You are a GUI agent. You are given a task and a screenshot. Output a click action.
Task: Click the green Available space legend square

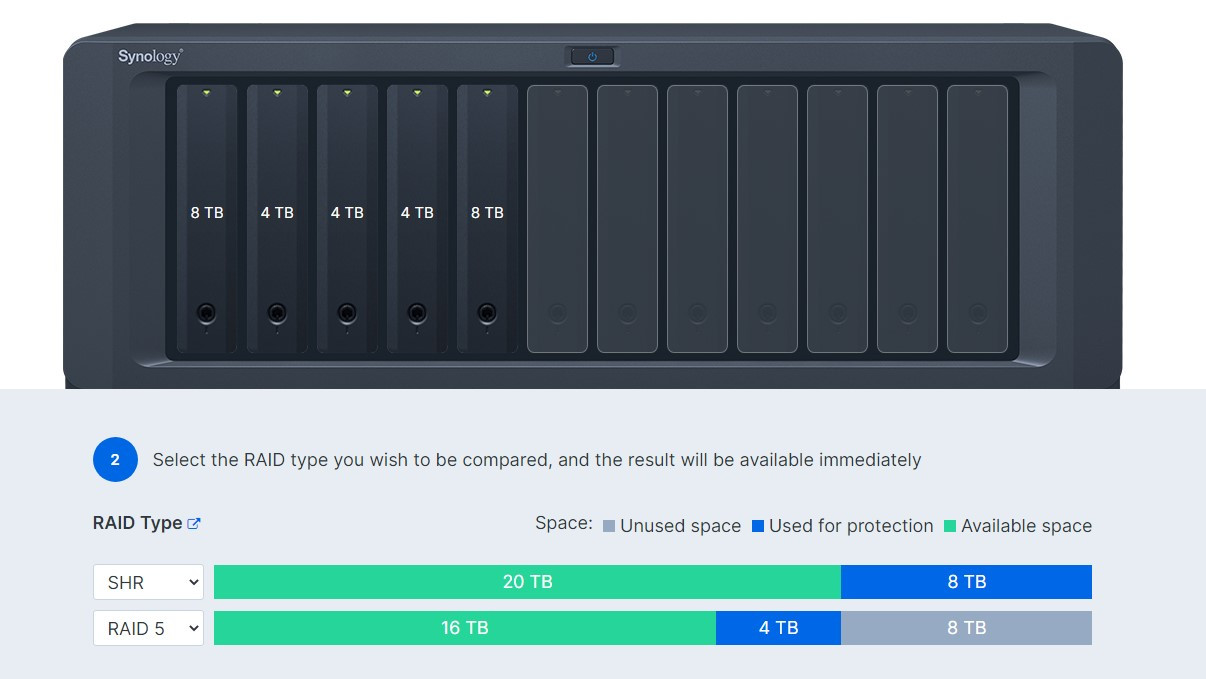950,526
